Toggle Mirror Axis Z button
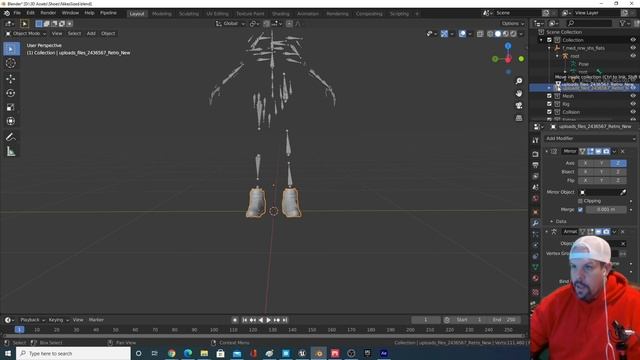640x360 pixels. pyautogui.click(x=618, y=163)
